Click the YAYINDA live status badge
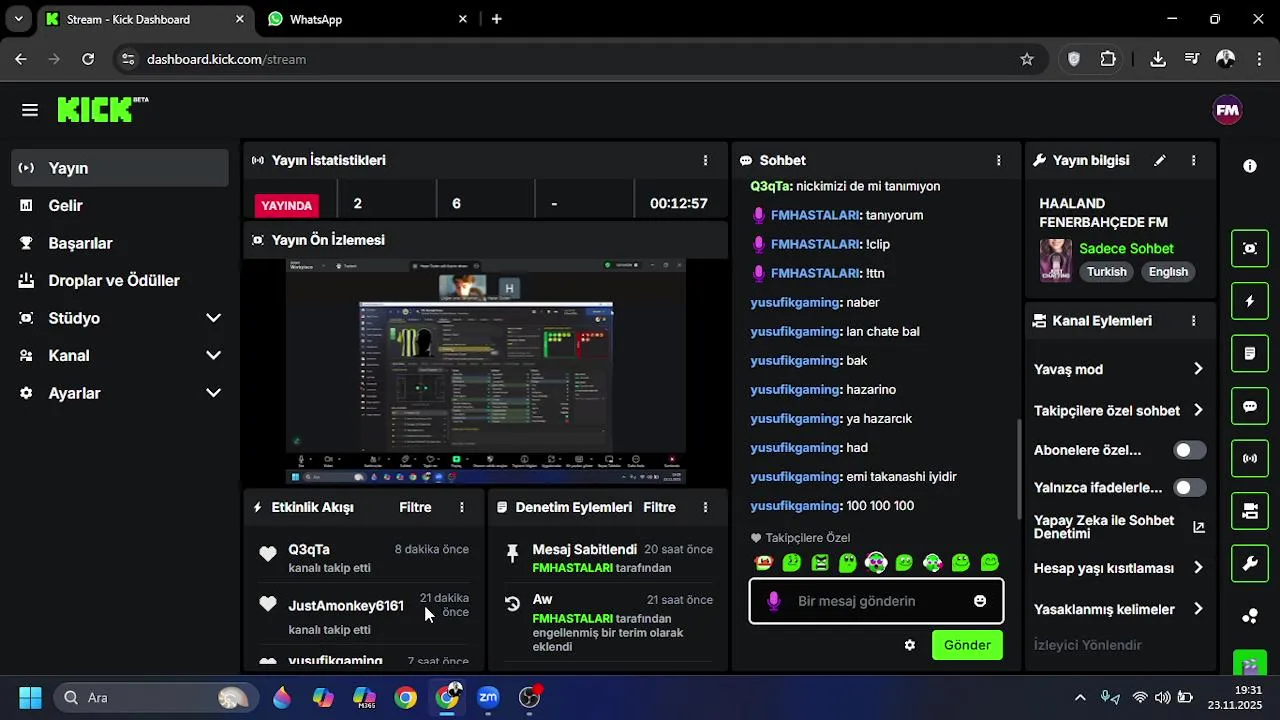This screenshot has height=720, width=1280. pyautogui.click(x=287, y=205)
